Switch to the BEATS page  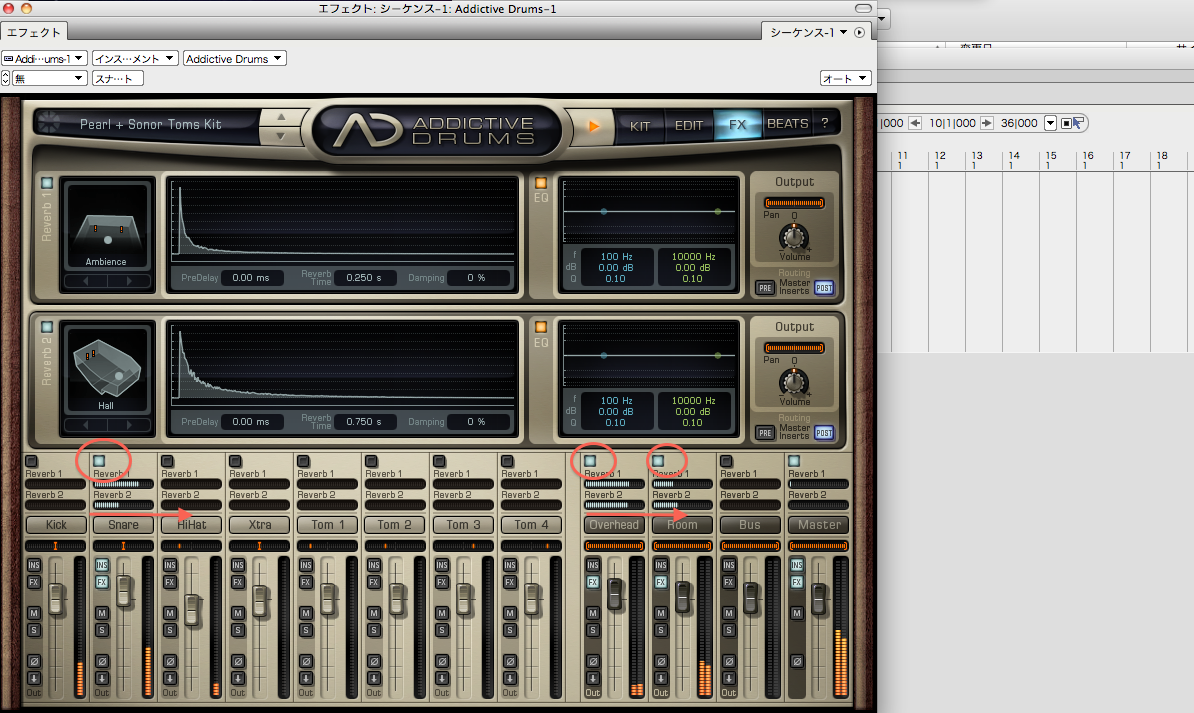point(787,125)
